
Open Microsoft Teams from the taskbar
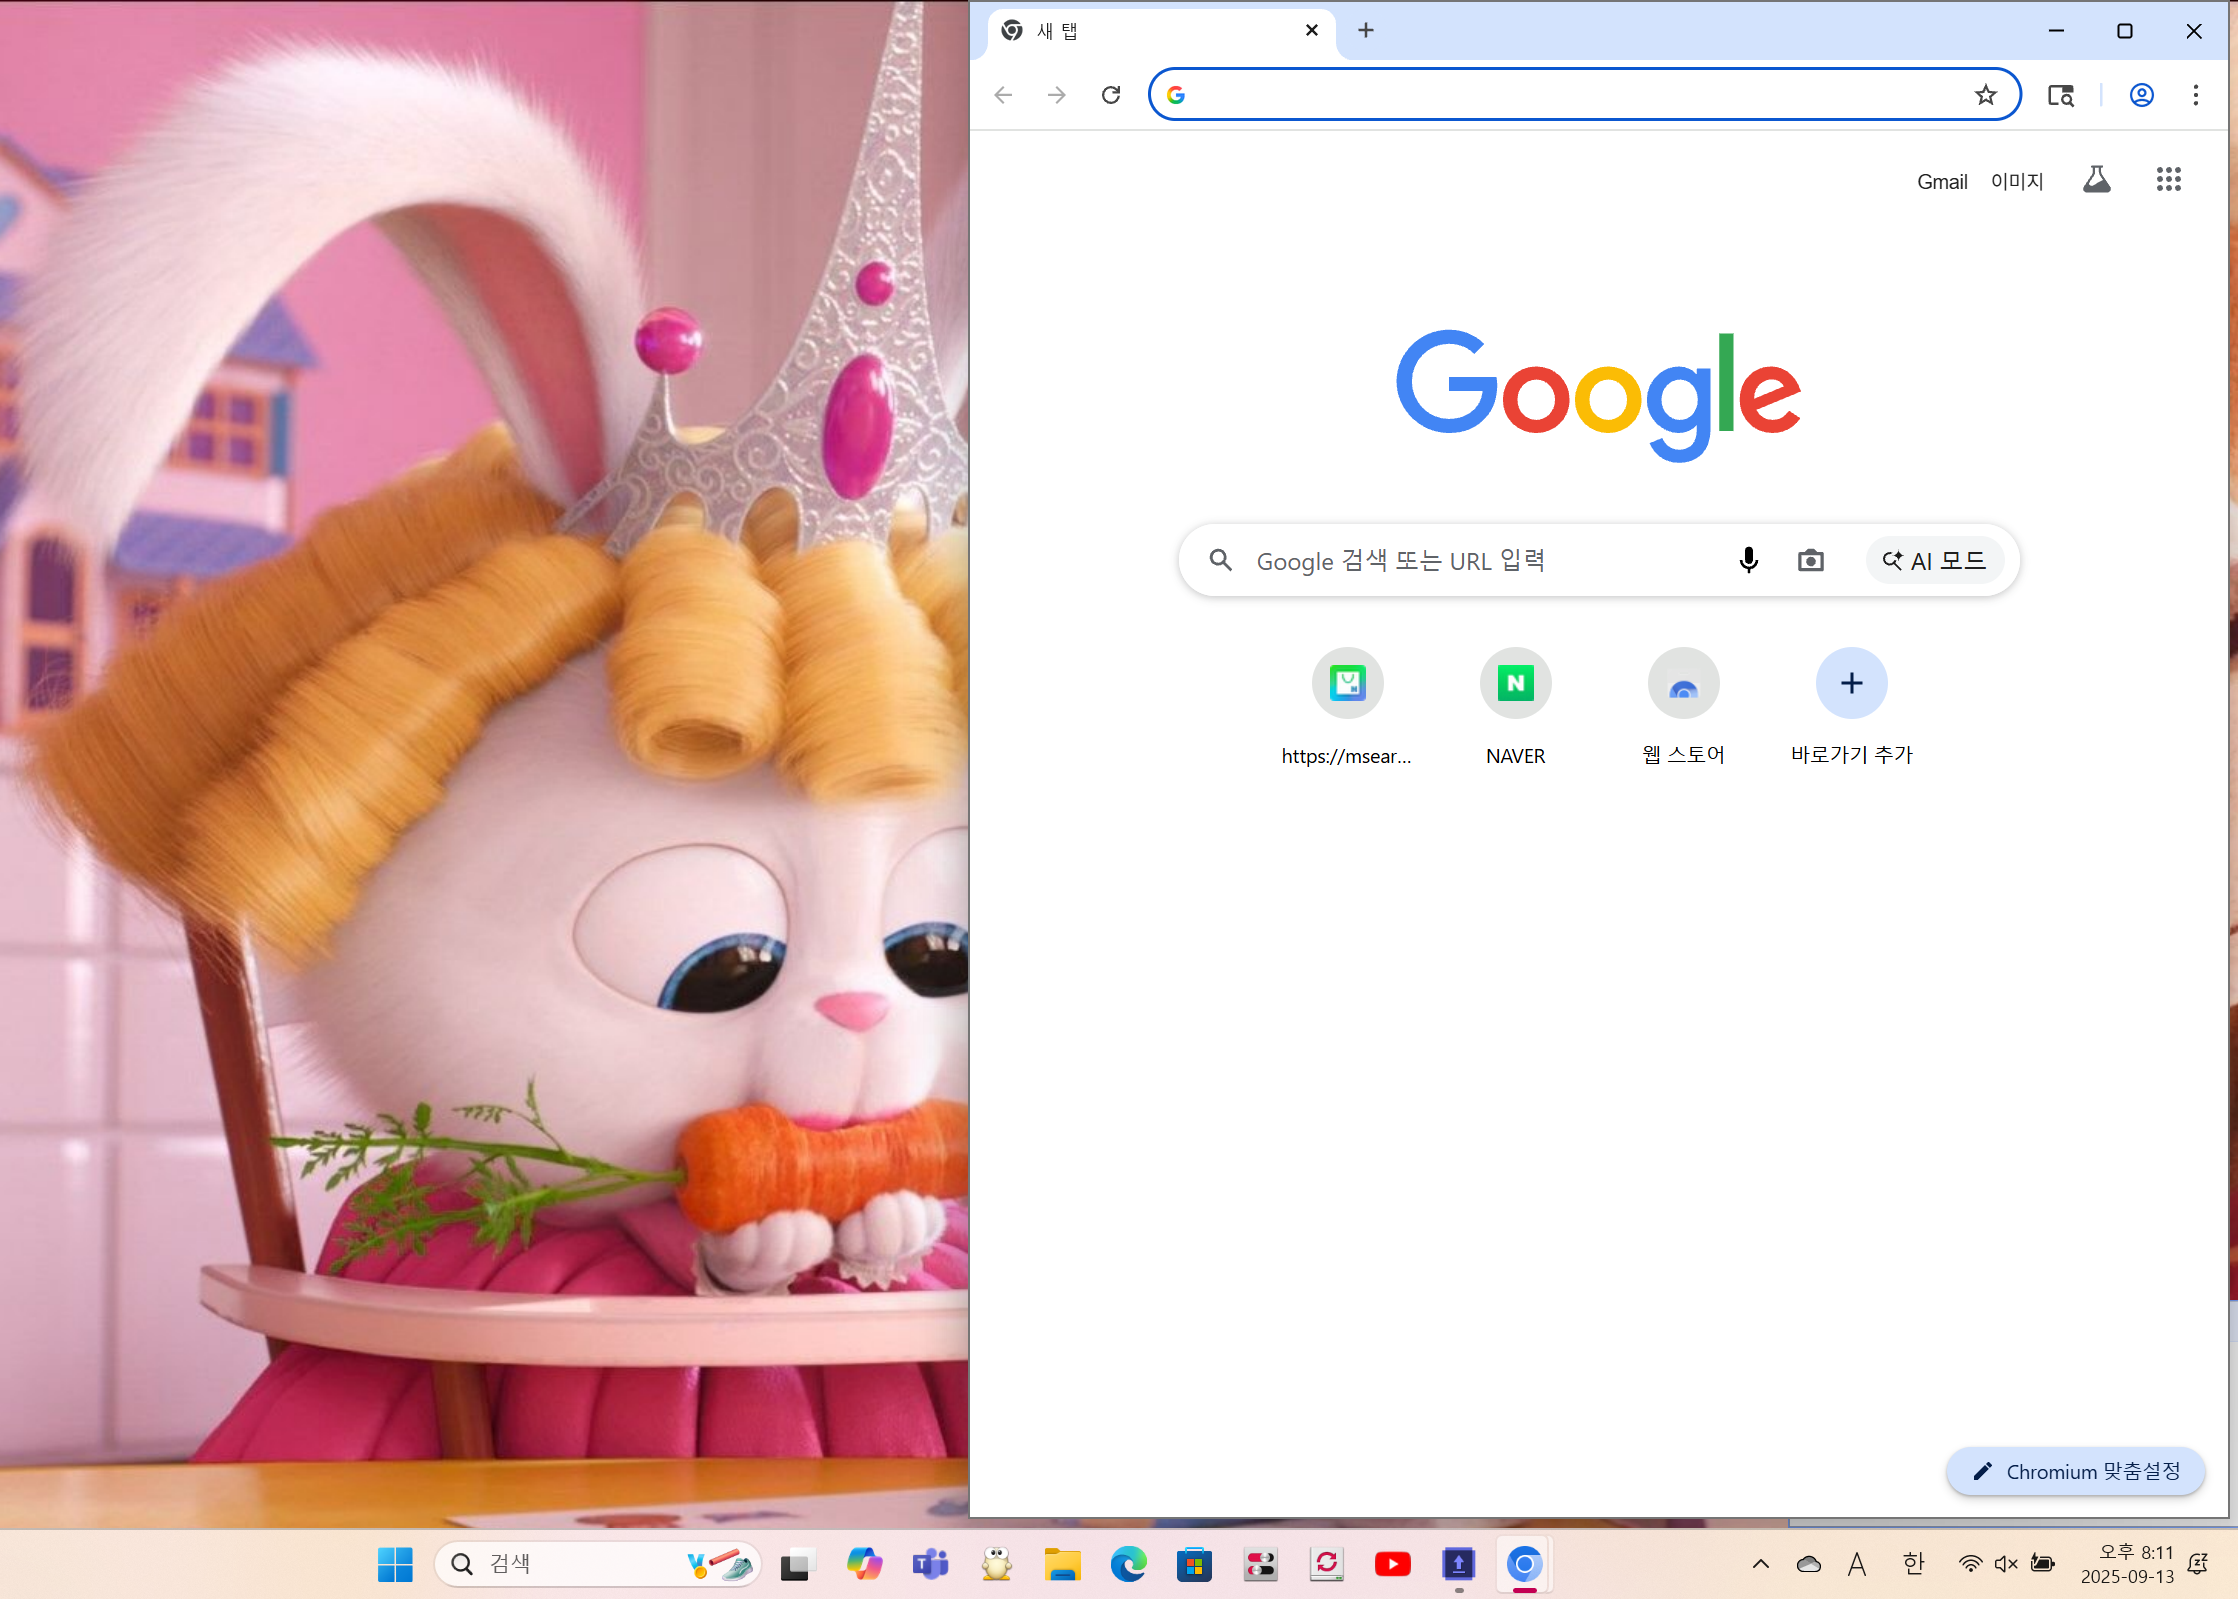coord(930,1564)
